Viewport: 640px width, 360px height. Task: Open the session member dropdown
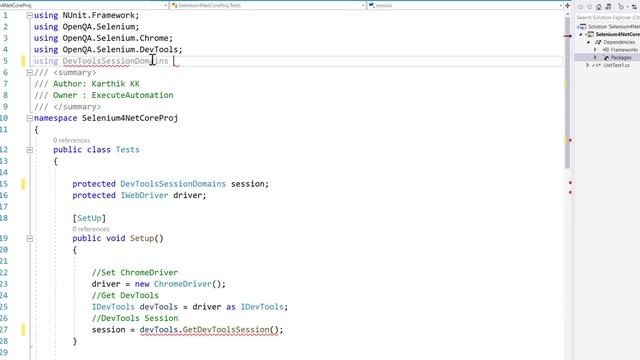pyautogui.click(x=560, y=5)
